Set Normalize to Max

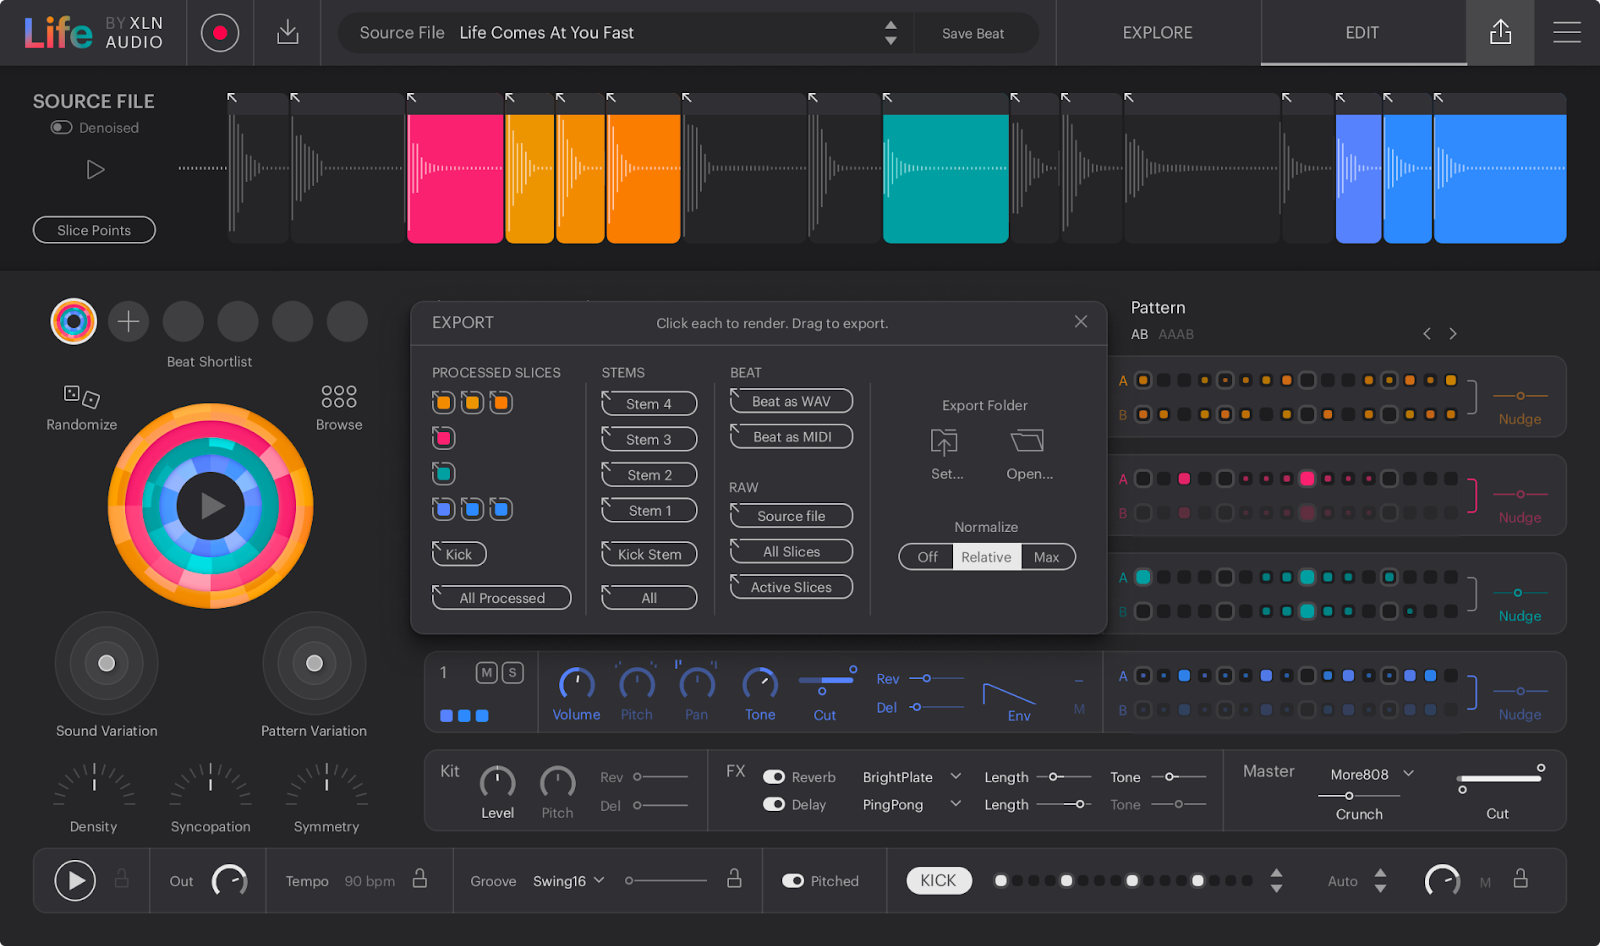point(1047,556)
